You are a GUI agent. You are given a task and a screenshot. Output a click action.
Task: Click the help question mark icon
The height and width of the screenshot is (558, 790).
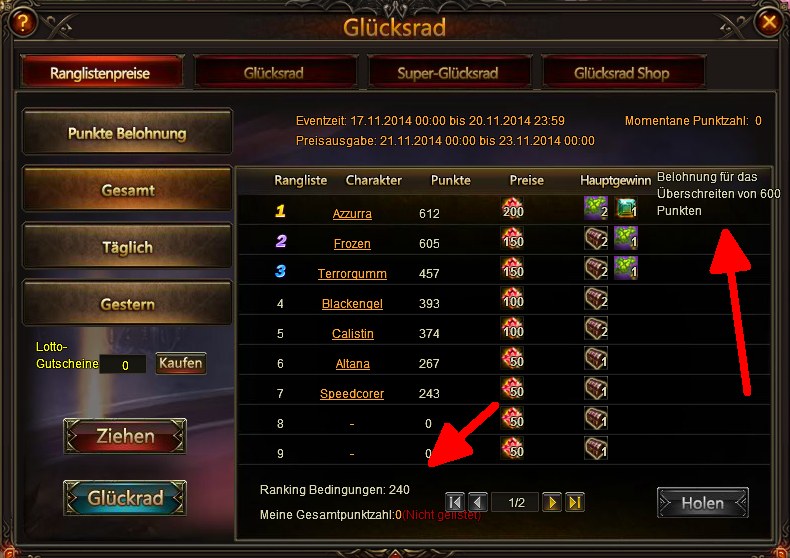click(23, 22)
